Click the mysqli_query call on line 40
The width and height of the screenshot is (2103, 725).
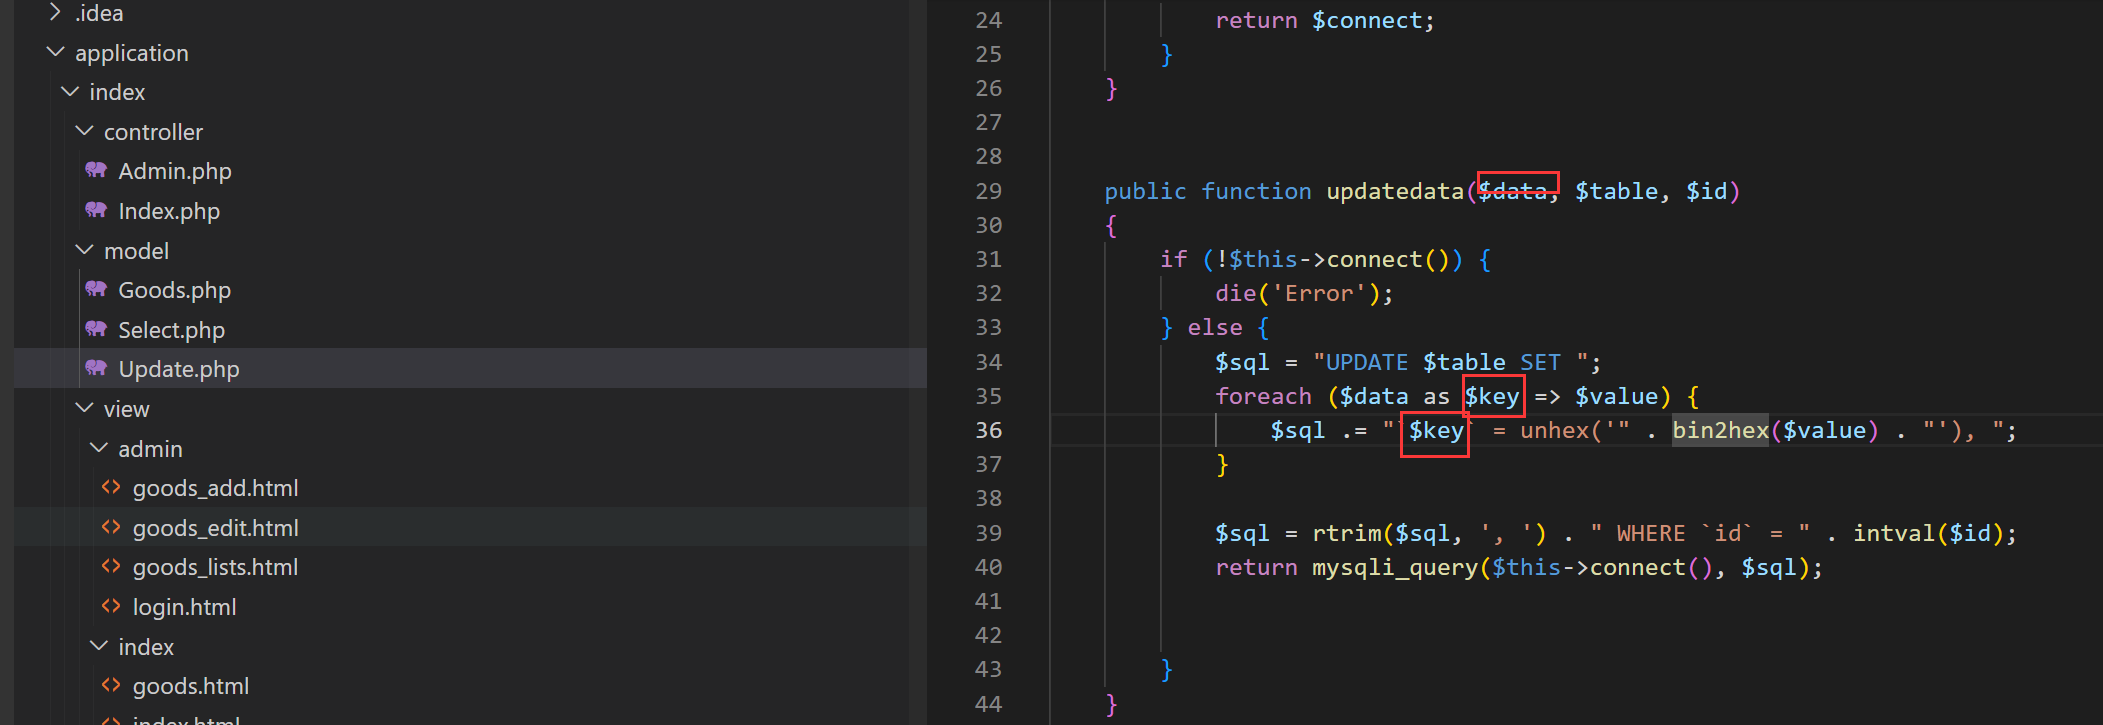pyautogui.click(x=1395, y=567)
